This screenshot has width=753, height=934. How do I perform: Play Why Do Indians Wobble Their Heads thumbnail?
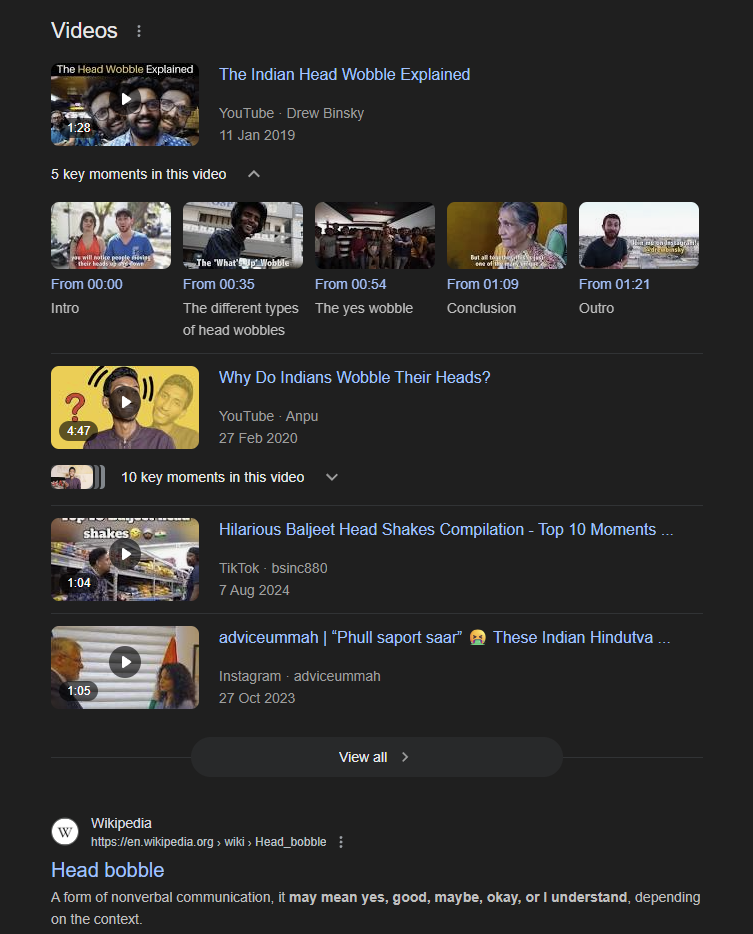125,407
